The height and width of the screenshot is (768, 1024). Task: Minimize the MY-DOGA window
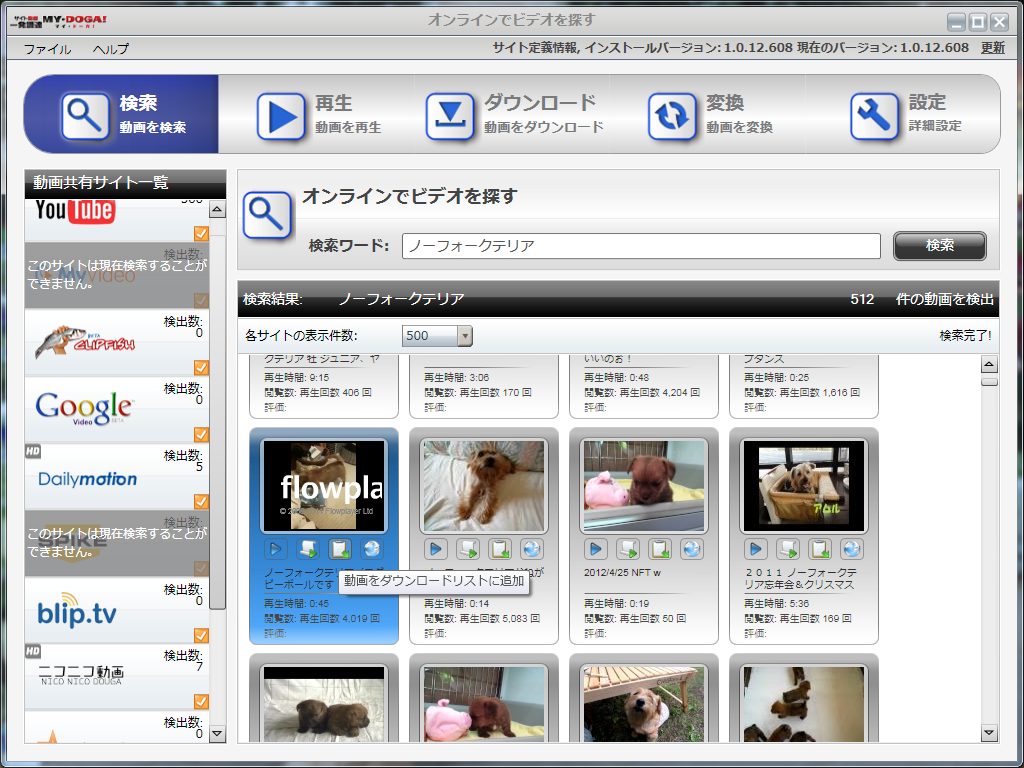(x=957, y=22)
